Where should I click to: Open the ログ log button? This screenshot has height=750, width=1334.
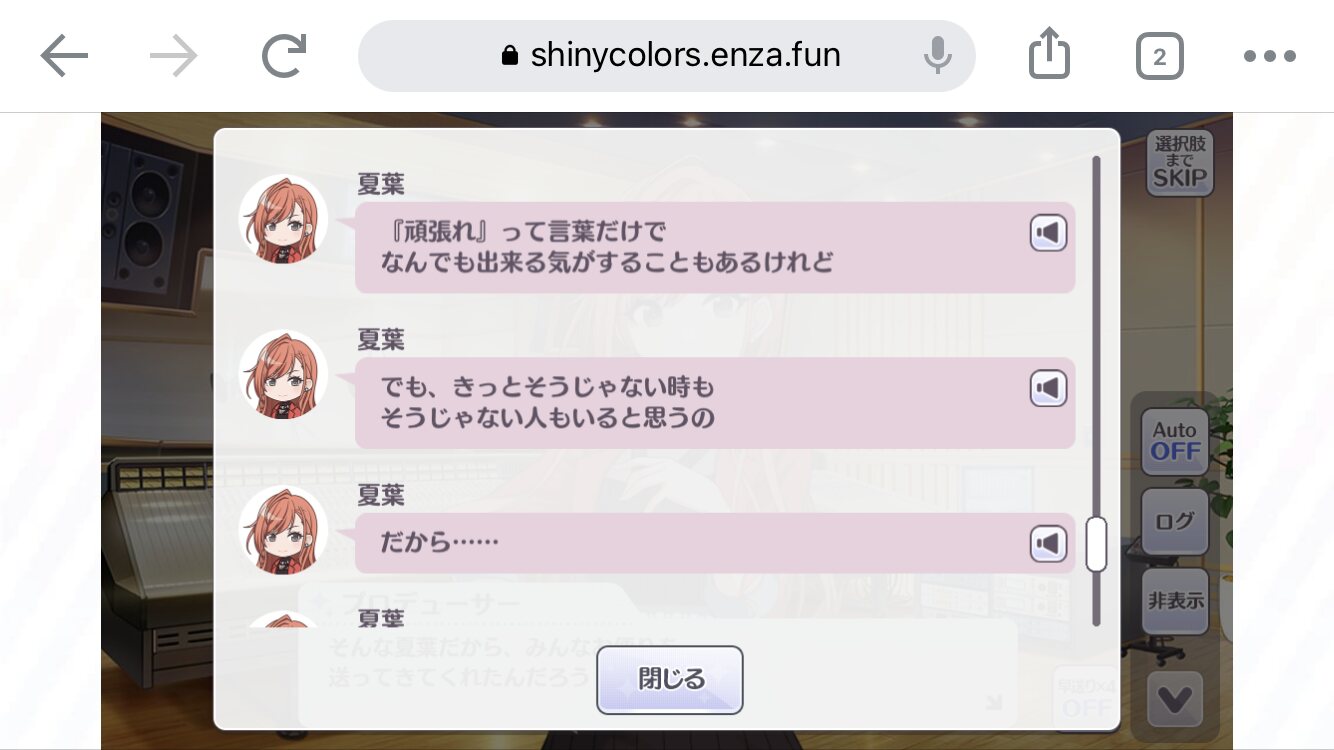[x=1175, y=522]
